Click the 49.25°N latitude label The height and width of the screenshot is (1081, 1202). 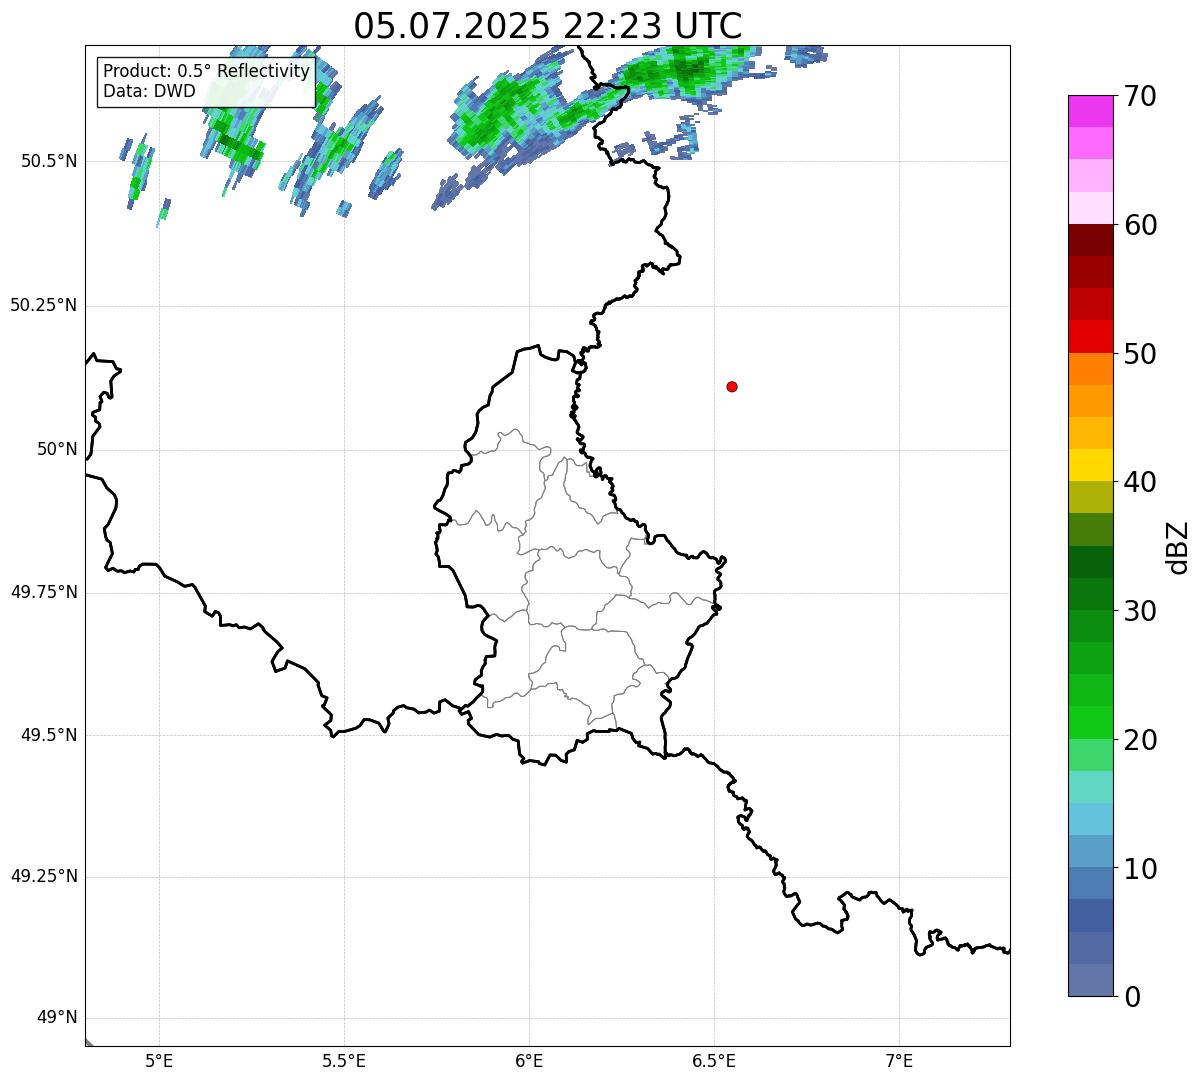(x=43, y=877)
